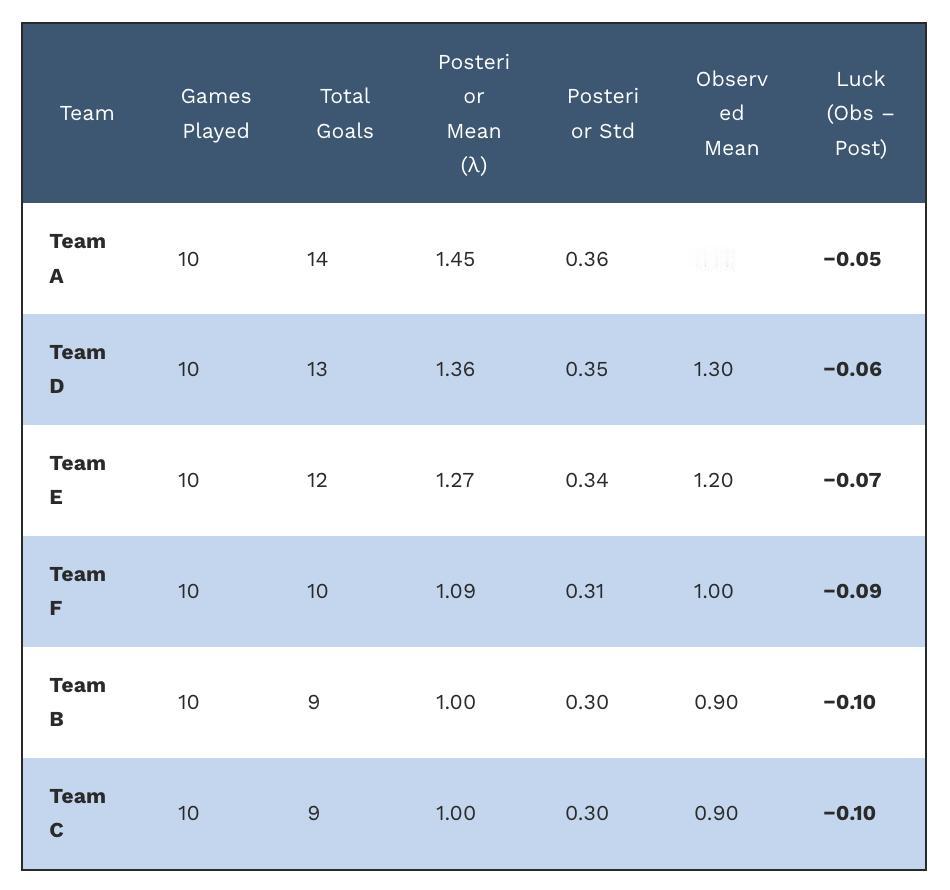Click Team A's luck value −0.05
The image size is (950, 890).
point(852,259)
